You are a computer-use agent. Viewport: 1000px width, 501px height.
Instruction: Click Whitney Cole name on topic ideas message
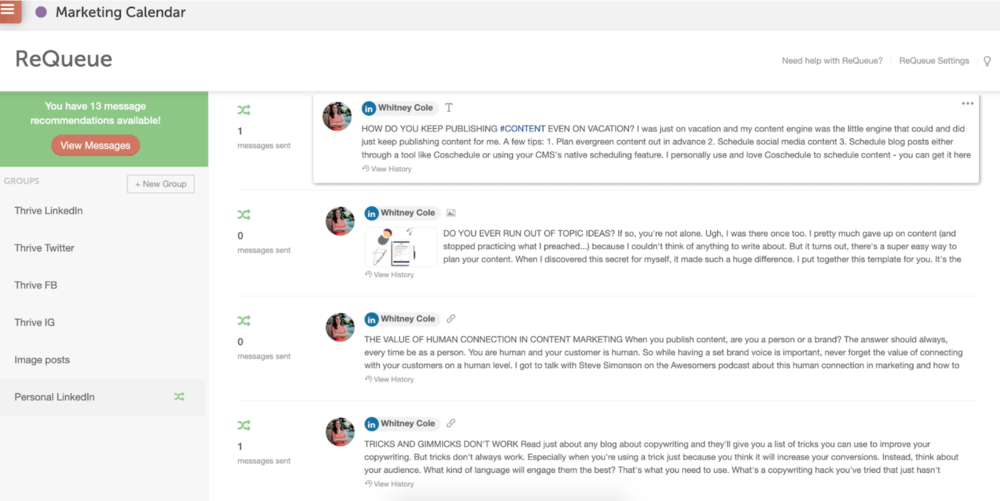408,213
